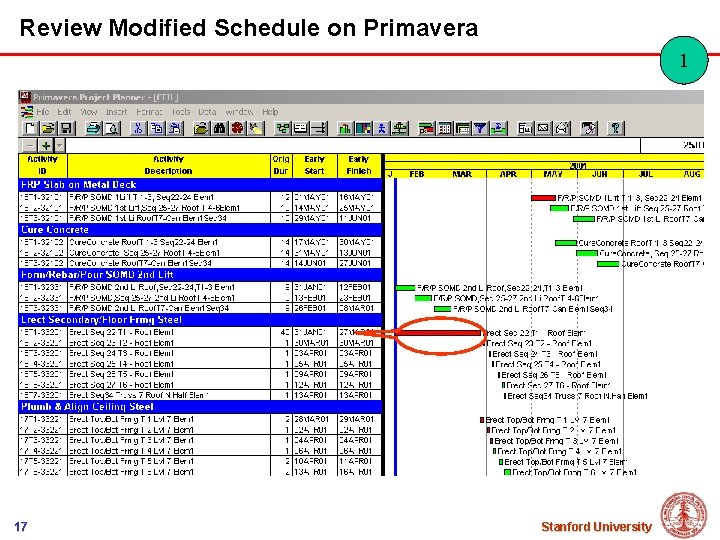This screenshot has width=720, height=540.
Task: Click the JUL month timescale header
Action: click(x=646, y=174)
